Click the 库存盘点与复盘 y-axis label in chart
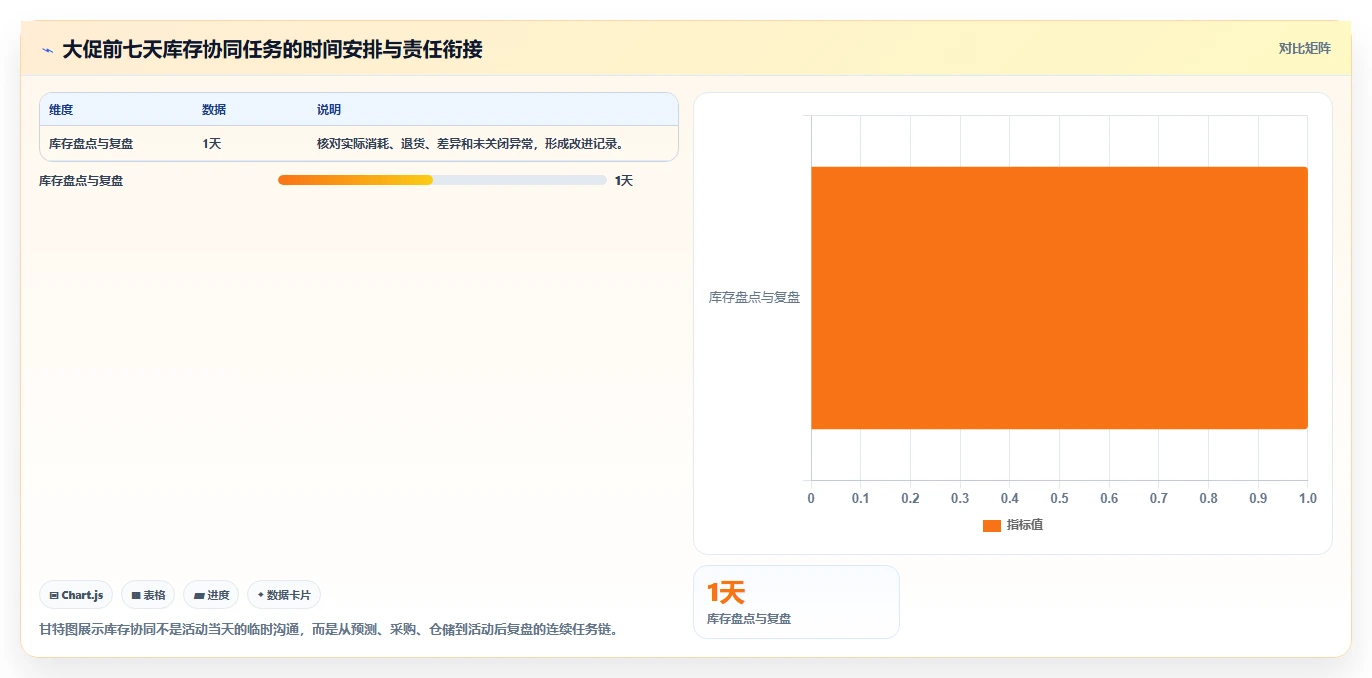1372x678 pixels. [x=754, y=297]
